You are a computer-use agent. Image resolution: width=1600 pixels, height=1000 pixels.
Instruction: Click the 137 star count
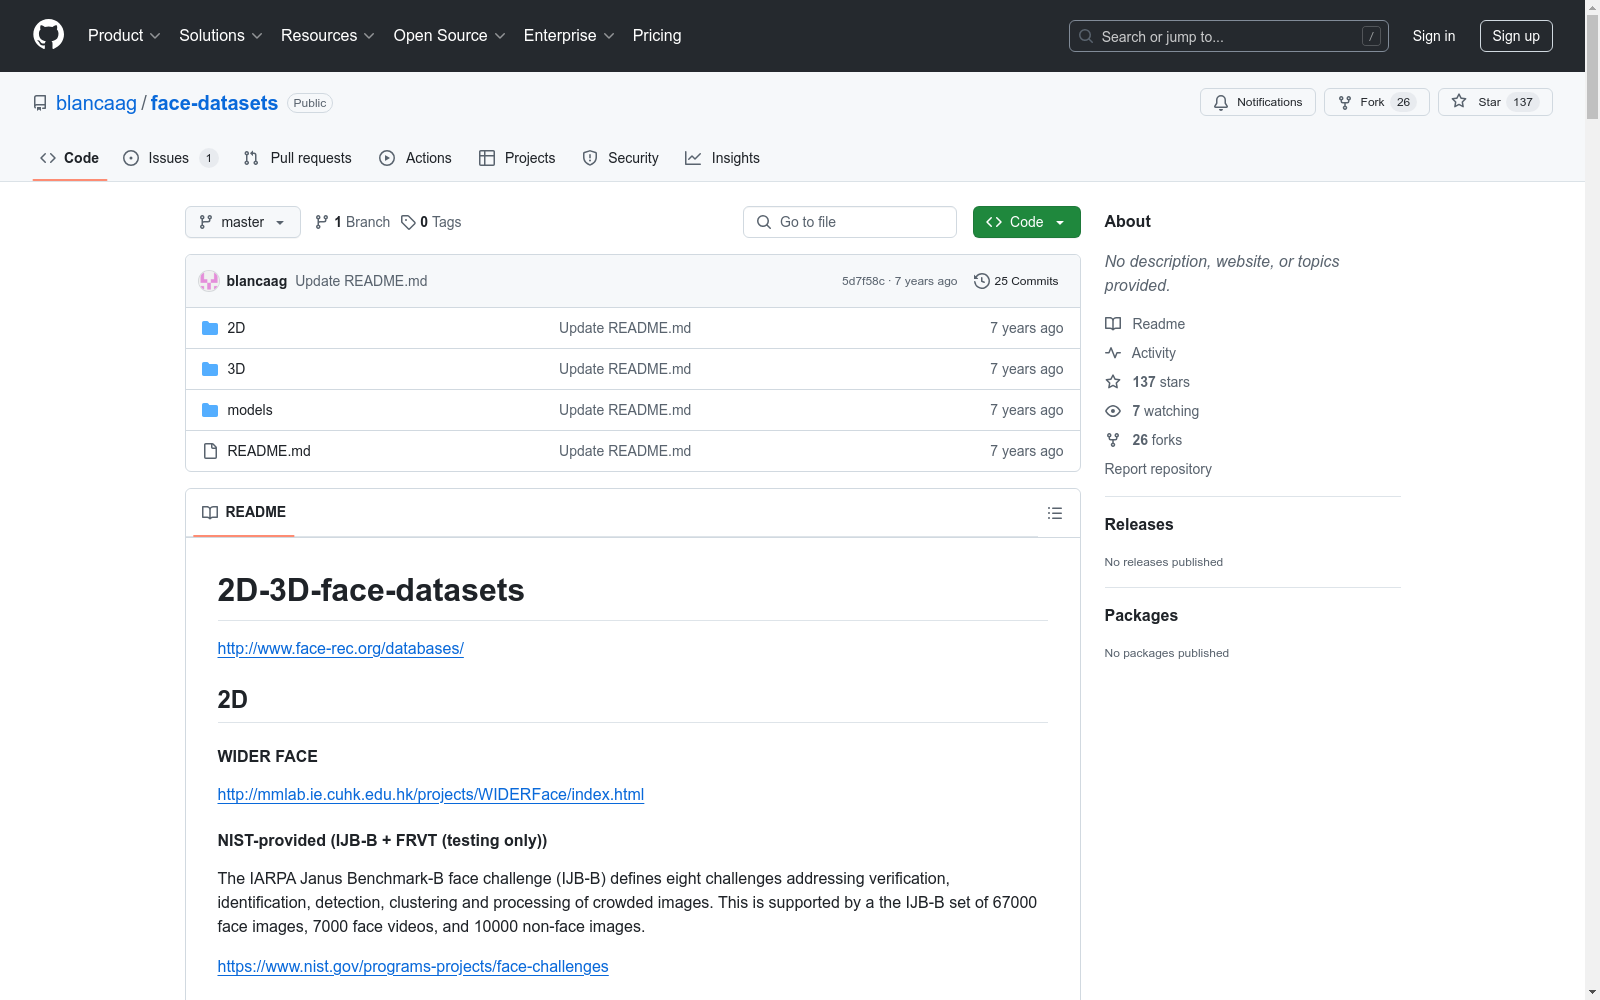pyautogui.click(x=1523, y=102)
